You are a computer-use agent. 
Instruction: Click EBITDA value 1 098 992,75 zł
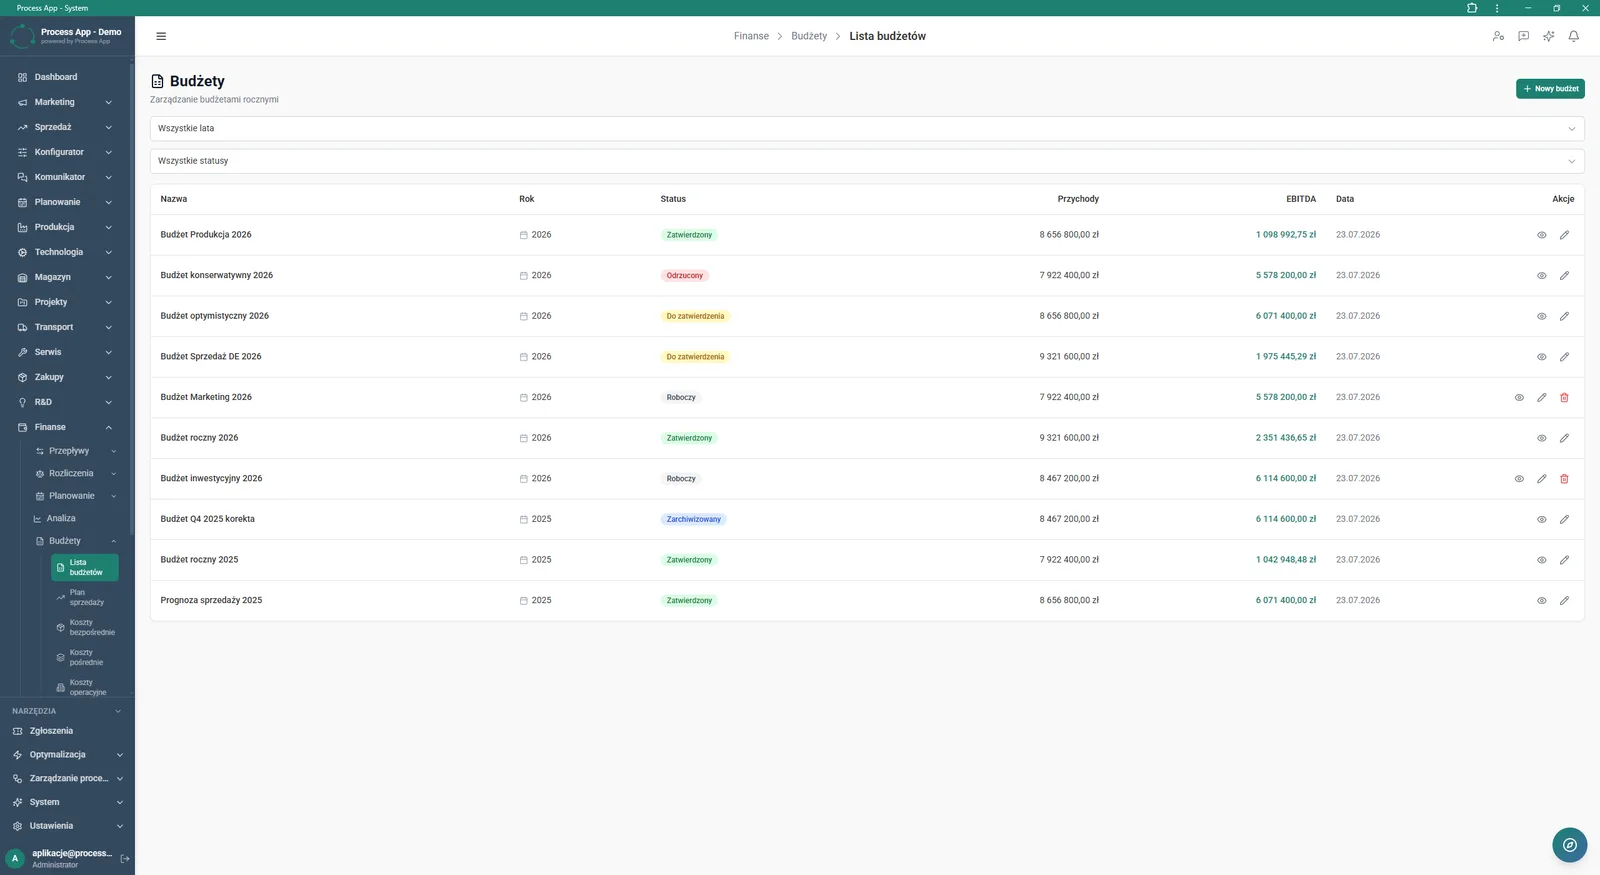tap(1286, 235)
